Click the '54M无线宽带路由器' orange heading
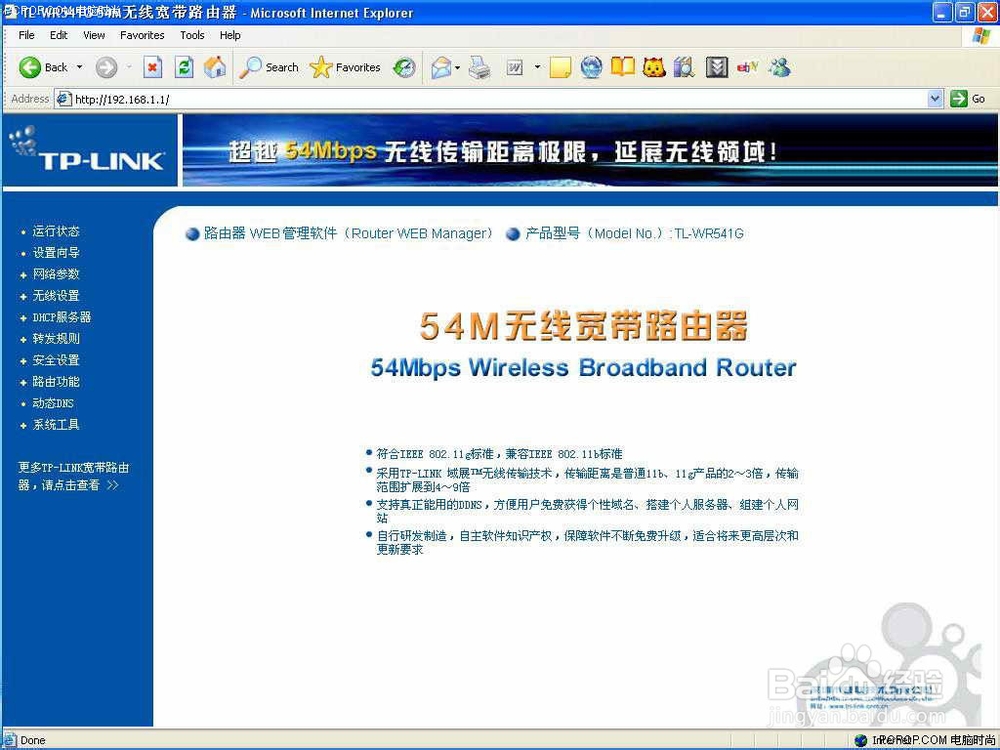 point(584,325)
